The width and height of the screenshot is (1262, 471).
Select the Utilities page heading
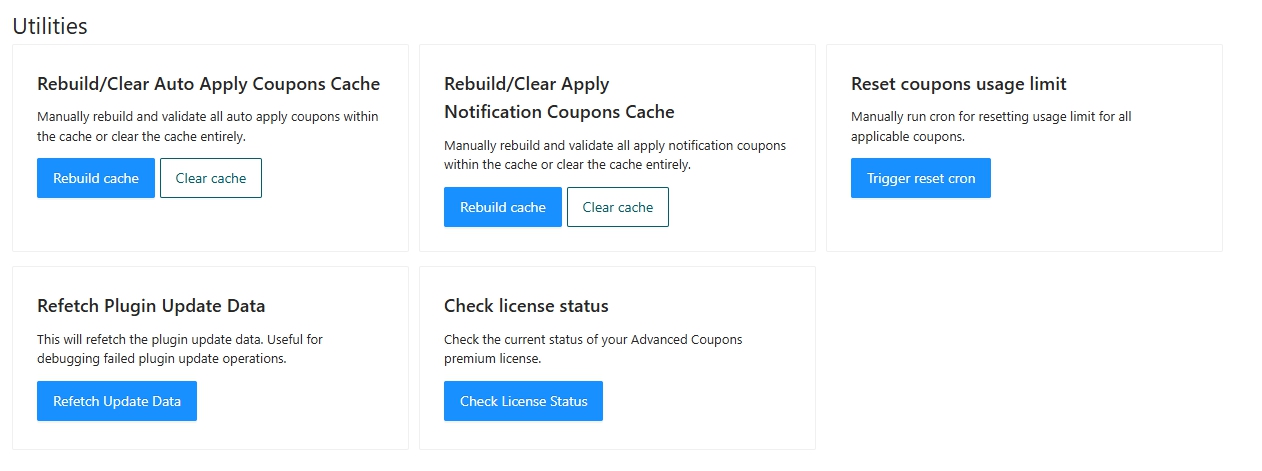click(x=50, y=26)
